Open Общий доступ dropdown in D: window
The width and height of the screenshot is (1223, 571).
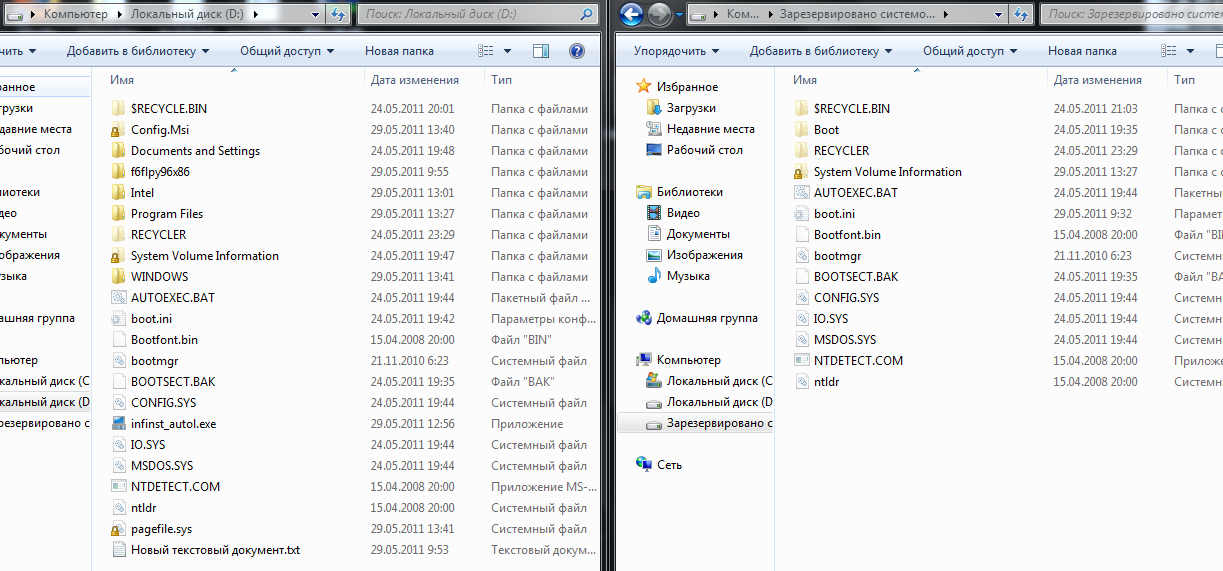tap(287, 51)
